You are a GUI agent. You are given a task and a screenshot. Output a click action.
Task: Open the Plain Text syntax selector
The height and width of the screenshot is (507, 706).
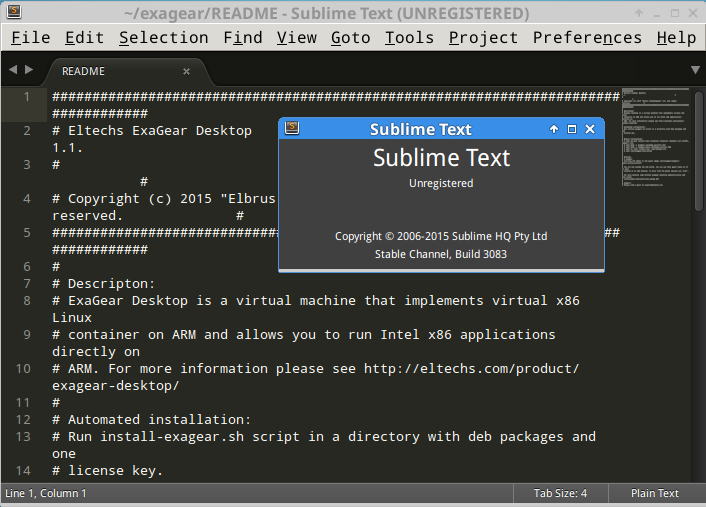point(655,493)
